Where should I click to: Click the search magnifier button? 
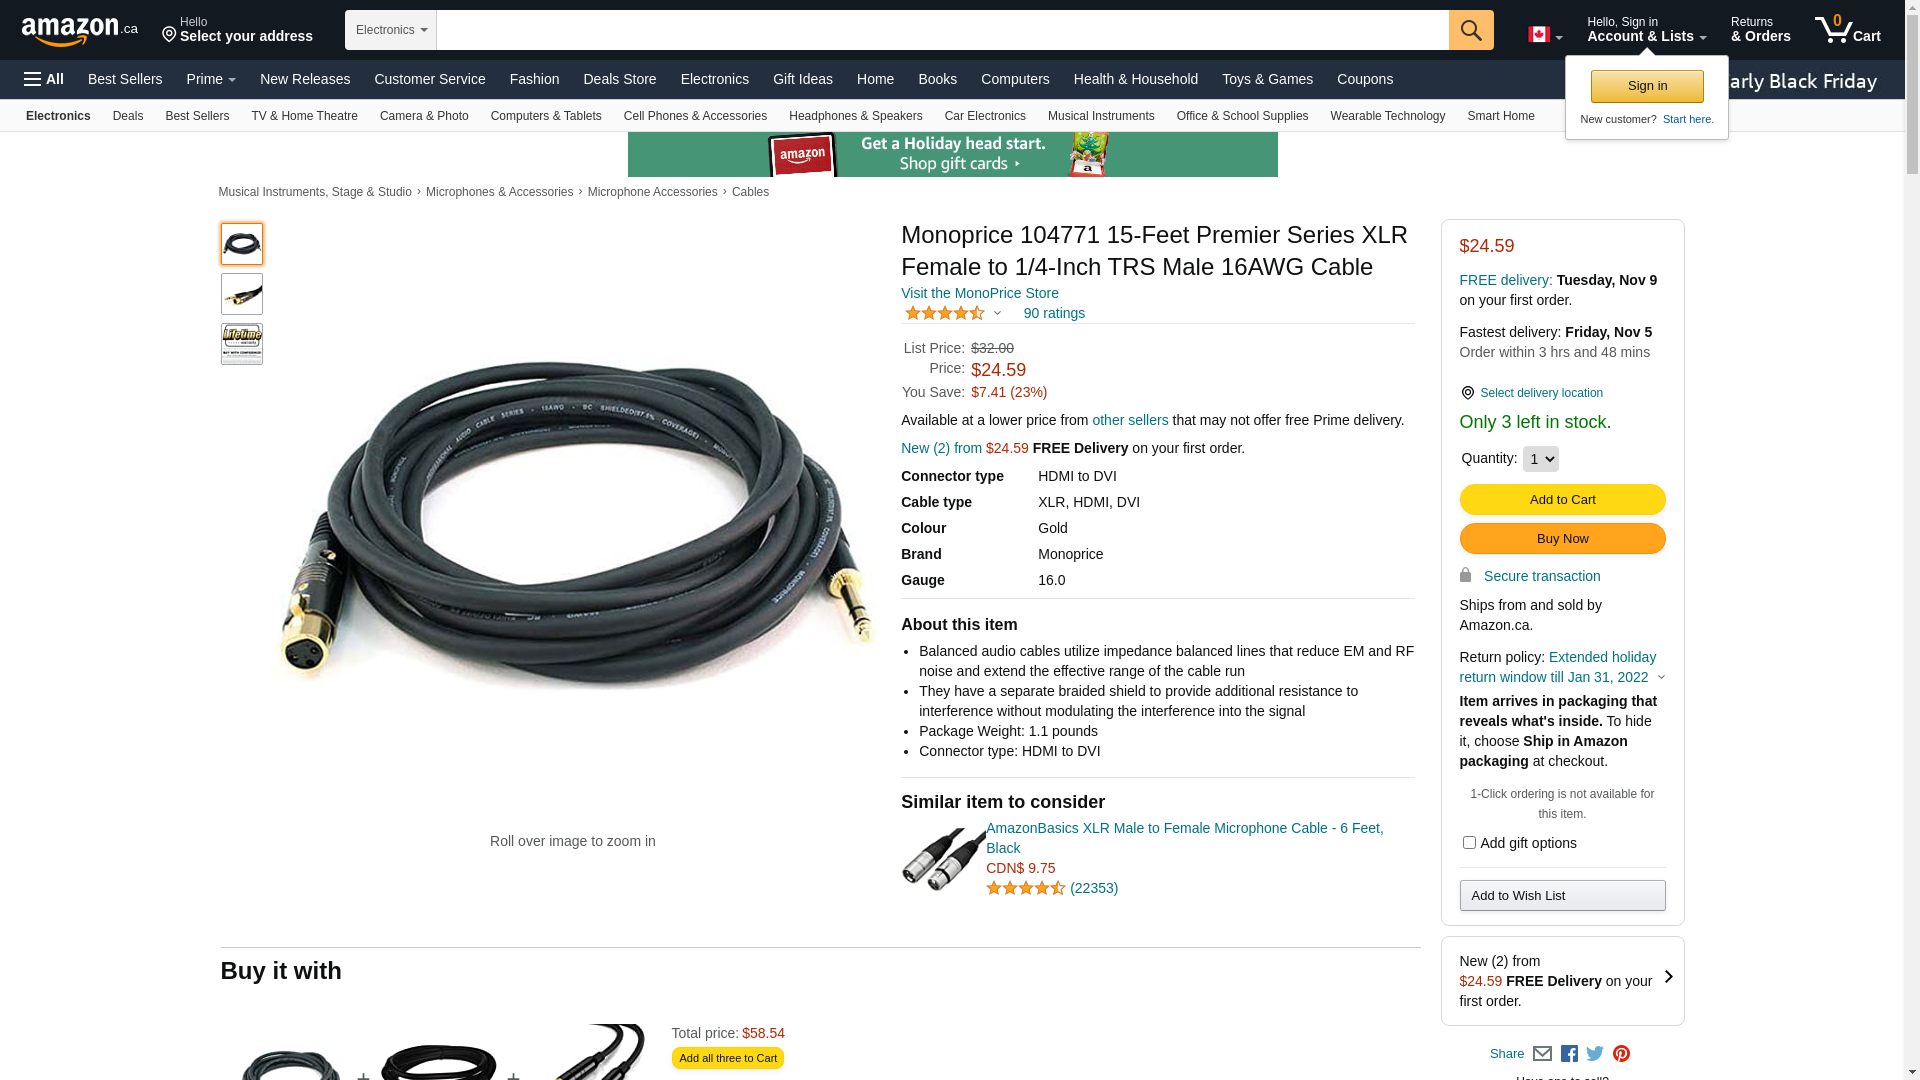coord(1471,30)
